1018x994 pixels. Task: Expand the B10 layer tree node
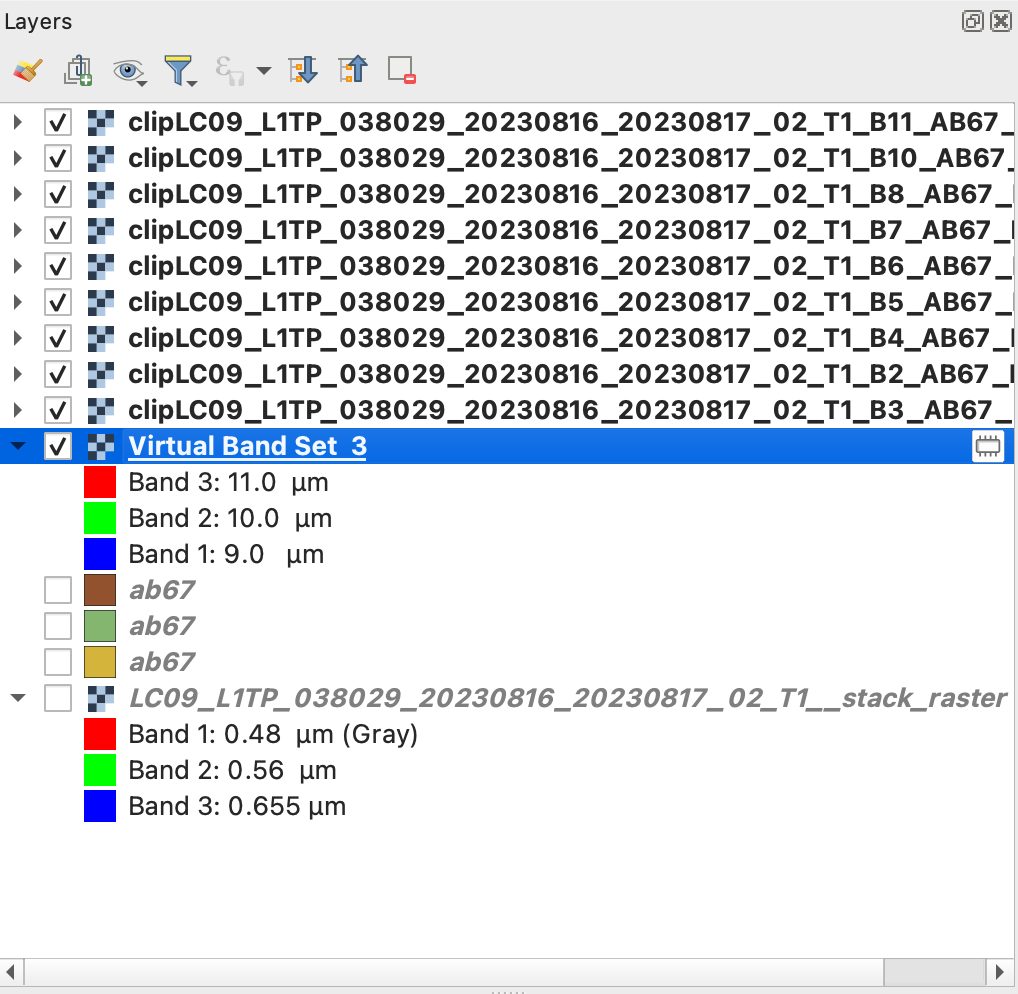coord(18,158)
